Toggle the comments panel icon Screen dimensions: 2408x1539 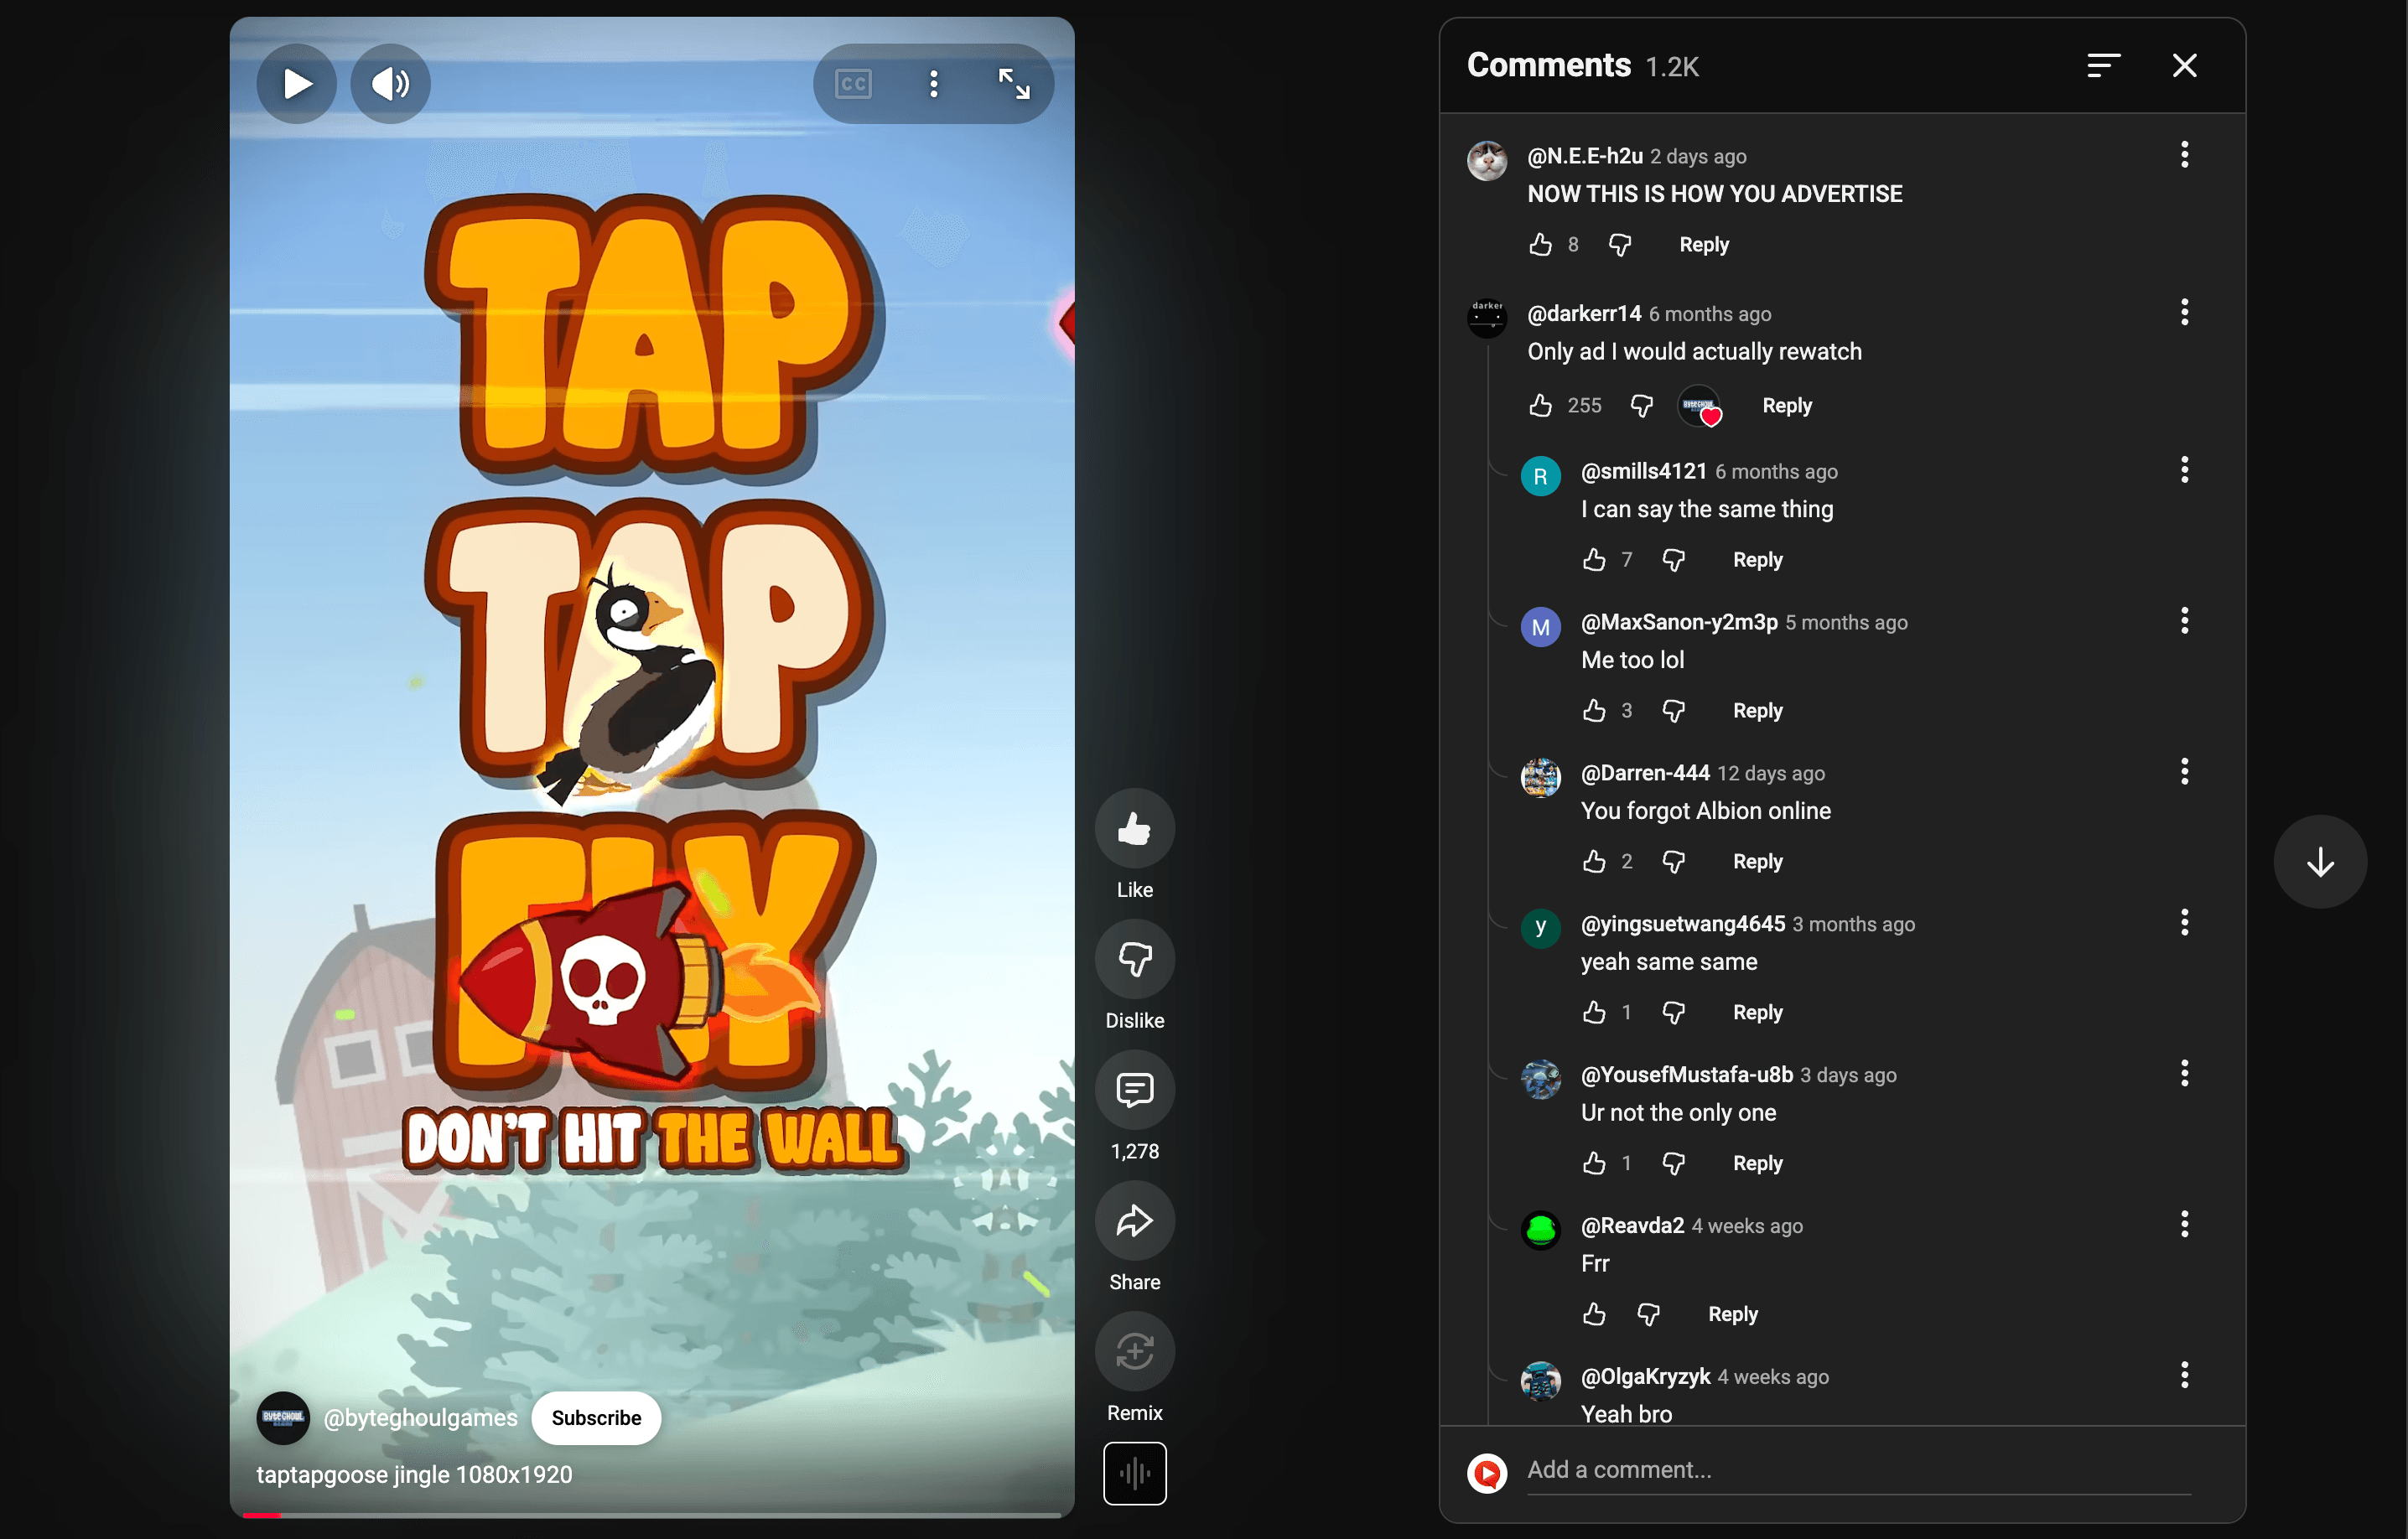[1134, 1089]
